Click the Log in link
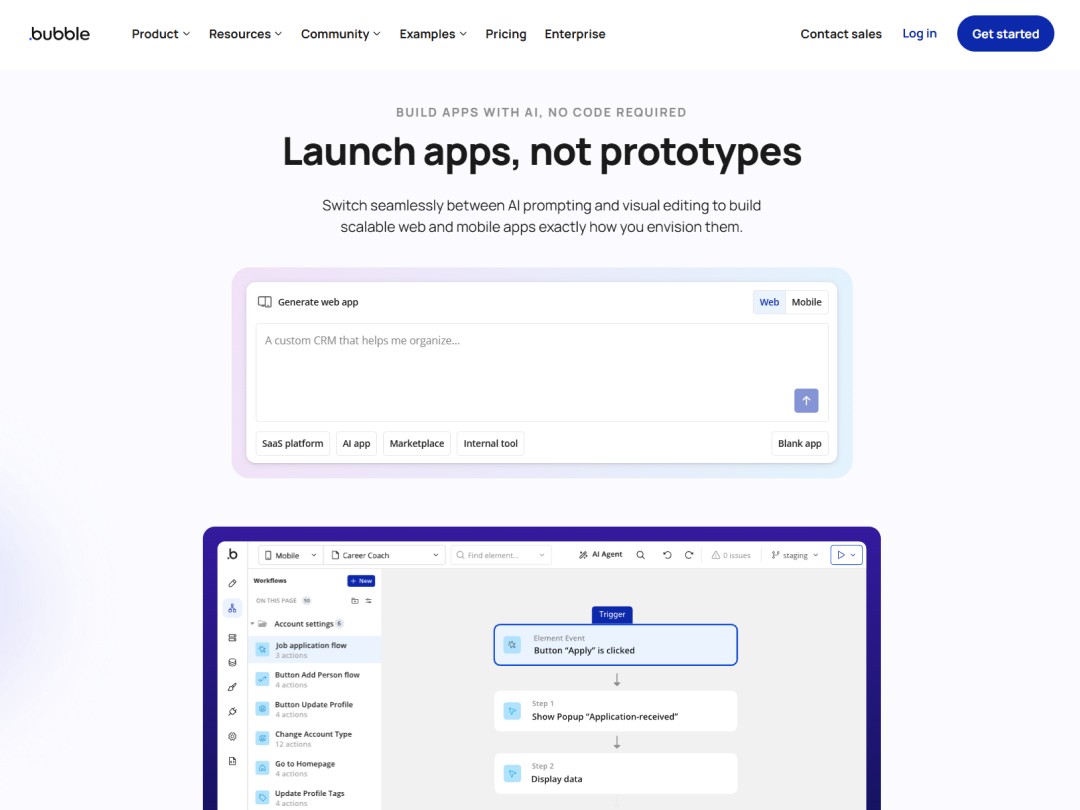Image resolution: width=1080 pixels, height=810 pixels. (919, 33)
